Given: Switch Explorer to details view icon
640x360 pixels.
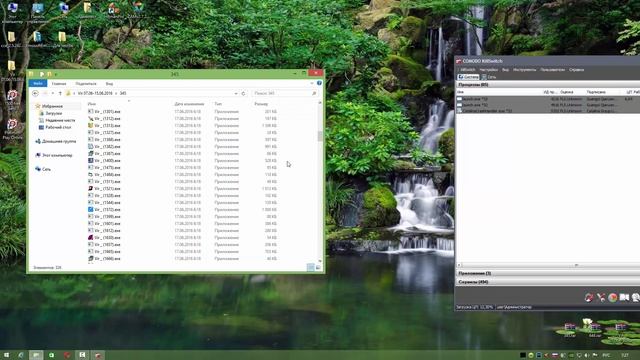Looking at the screenshot, I should [311, 267].
